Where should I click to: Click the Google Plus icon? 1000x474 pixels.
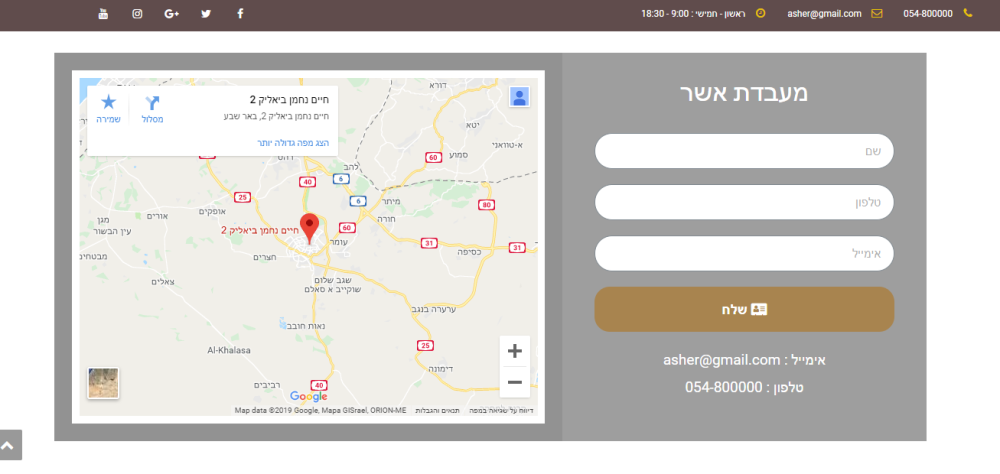point(171,13)
